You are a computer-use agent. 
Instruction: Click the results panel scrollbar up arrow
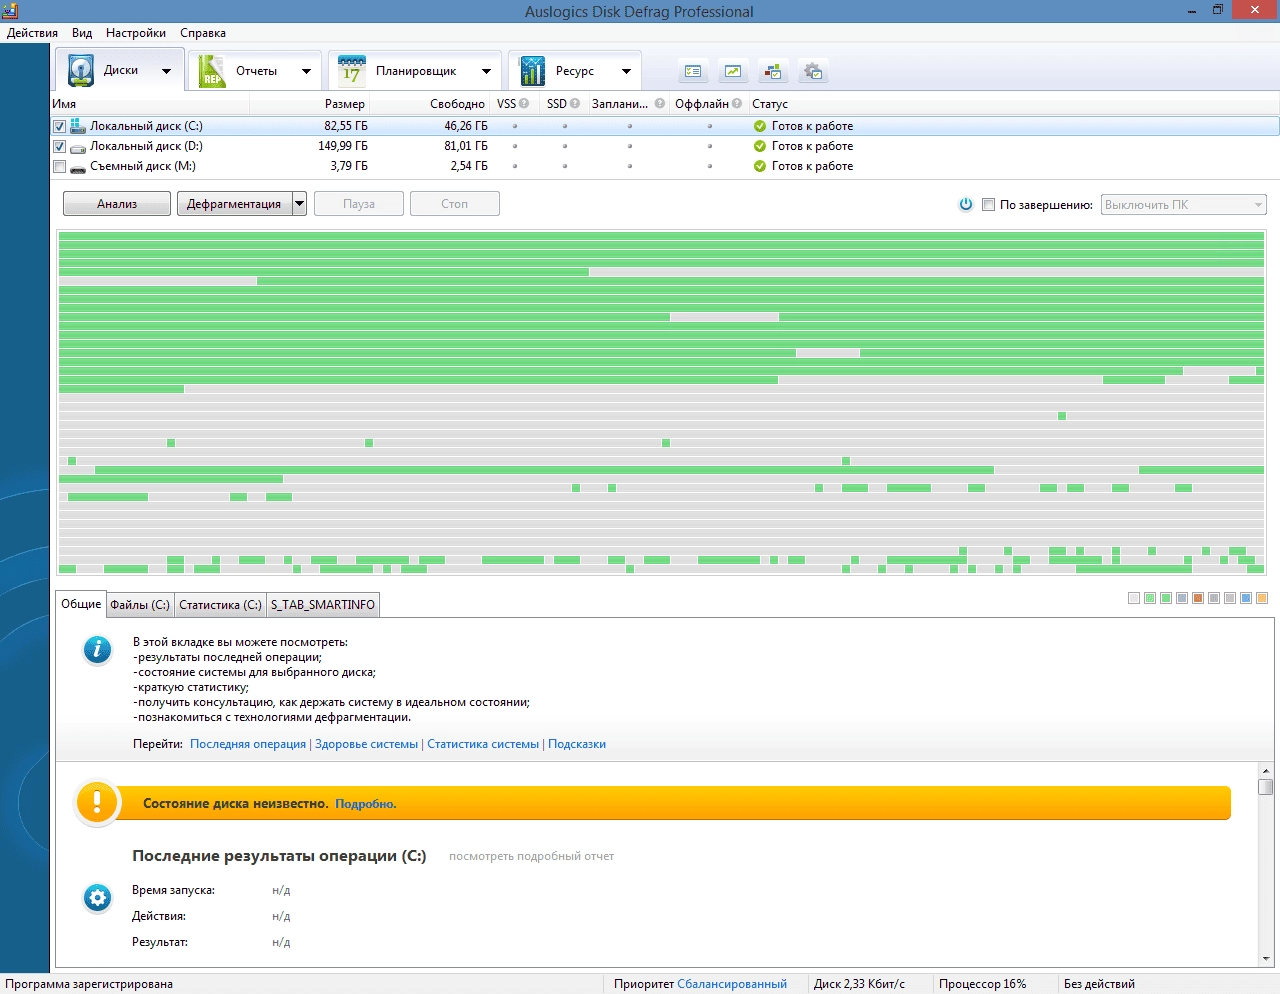(1266, 771)
